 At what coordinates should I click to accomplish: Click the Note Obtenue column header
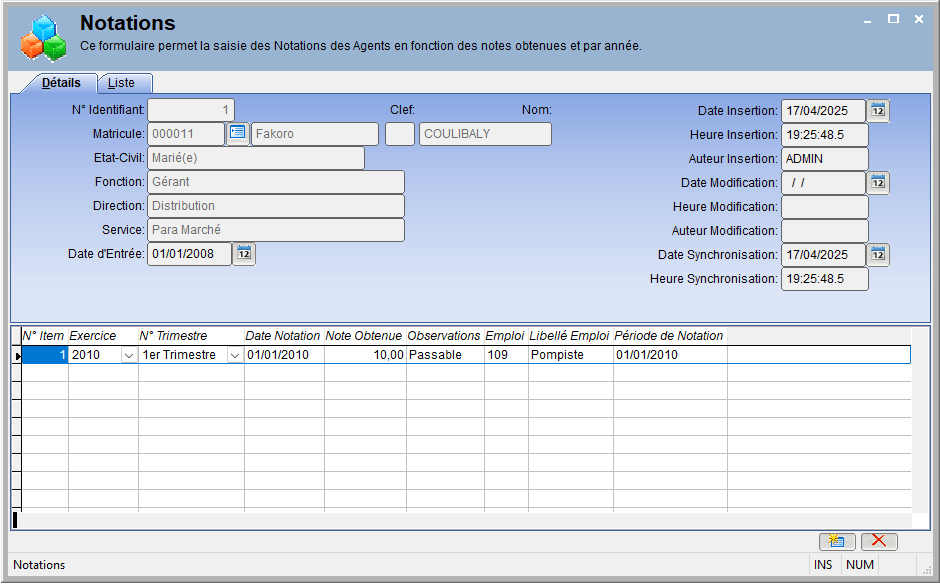click(365, 336)
